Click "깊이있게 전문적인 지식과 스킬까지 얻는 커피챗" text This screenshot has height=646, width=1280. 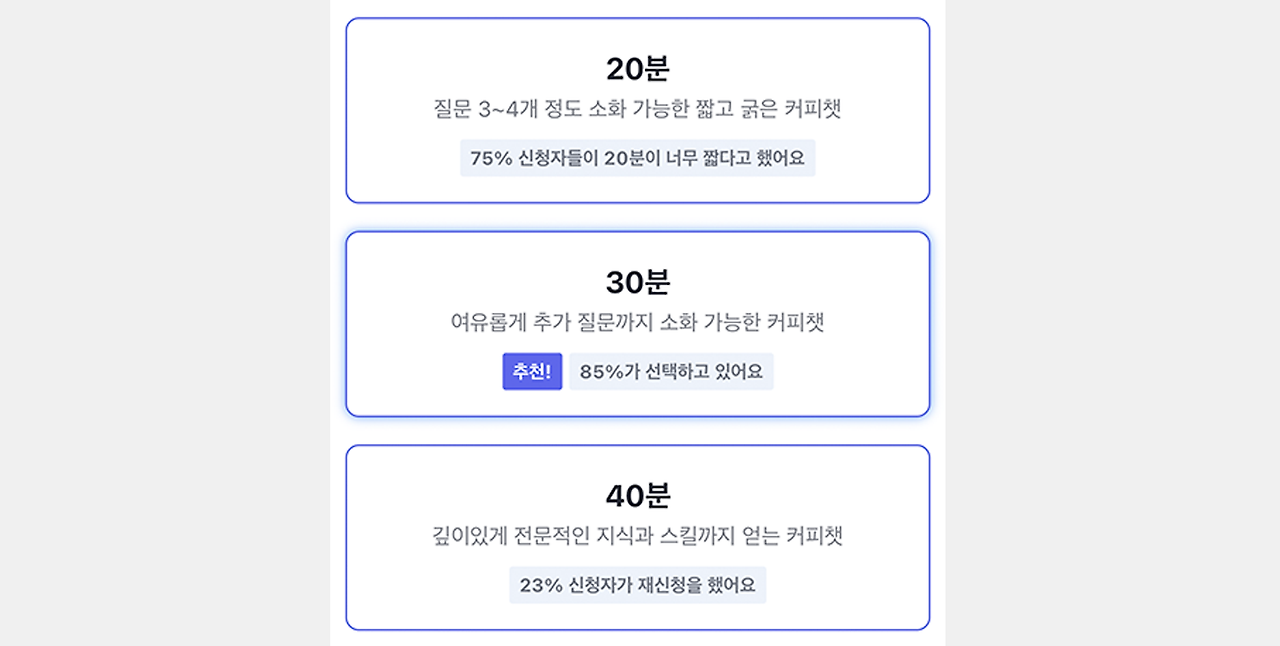tap(638, 536)
